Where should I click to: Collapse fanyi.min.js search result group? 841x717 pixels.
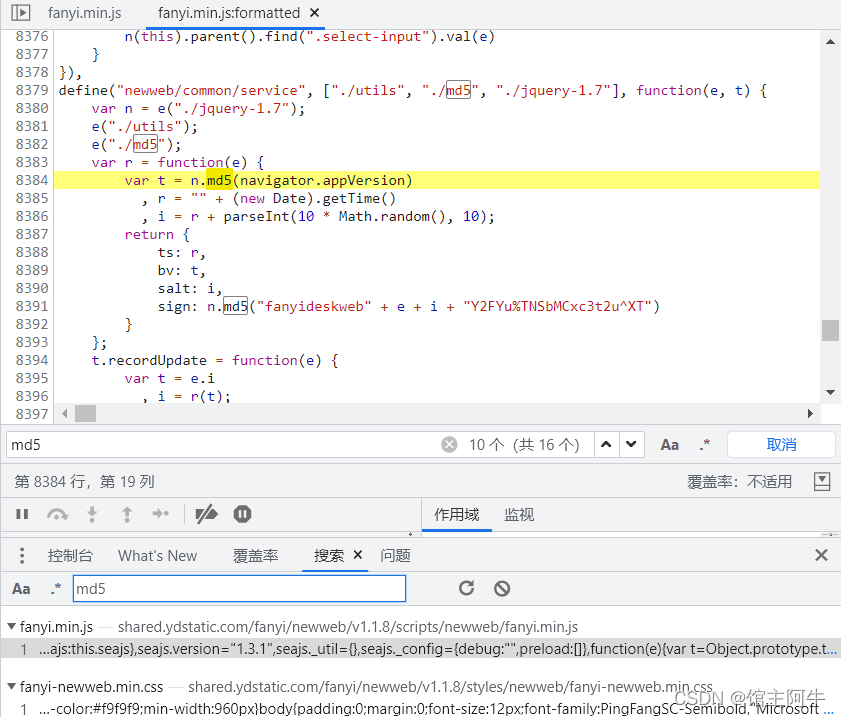point(11,626)
